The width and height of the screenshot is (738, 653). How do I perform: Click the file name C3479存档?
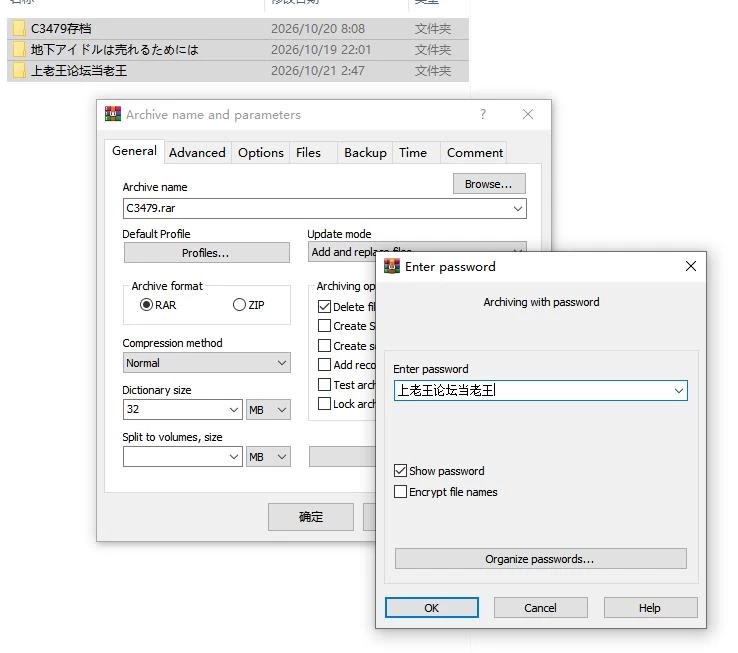coord(61,29)
